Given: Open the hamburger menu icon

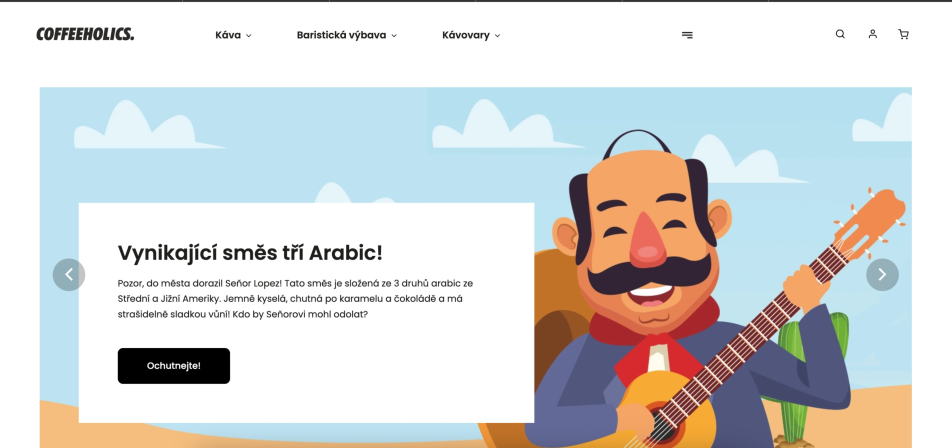Looking at the screenshot, I should 687,35.
